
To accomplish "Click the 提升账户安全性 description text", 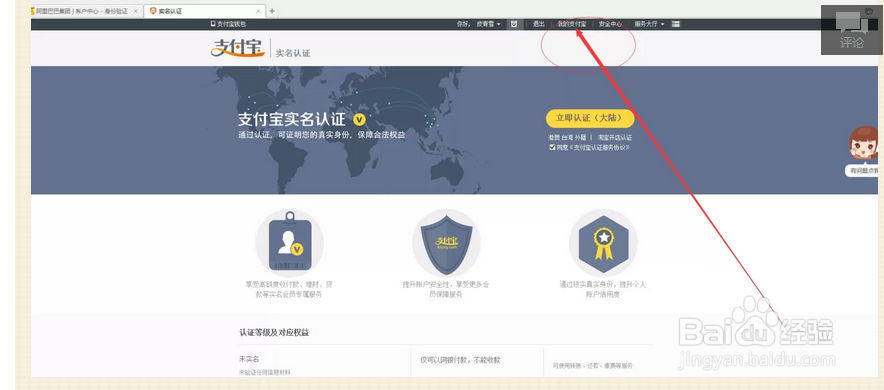I will click(x=446, y=289).
